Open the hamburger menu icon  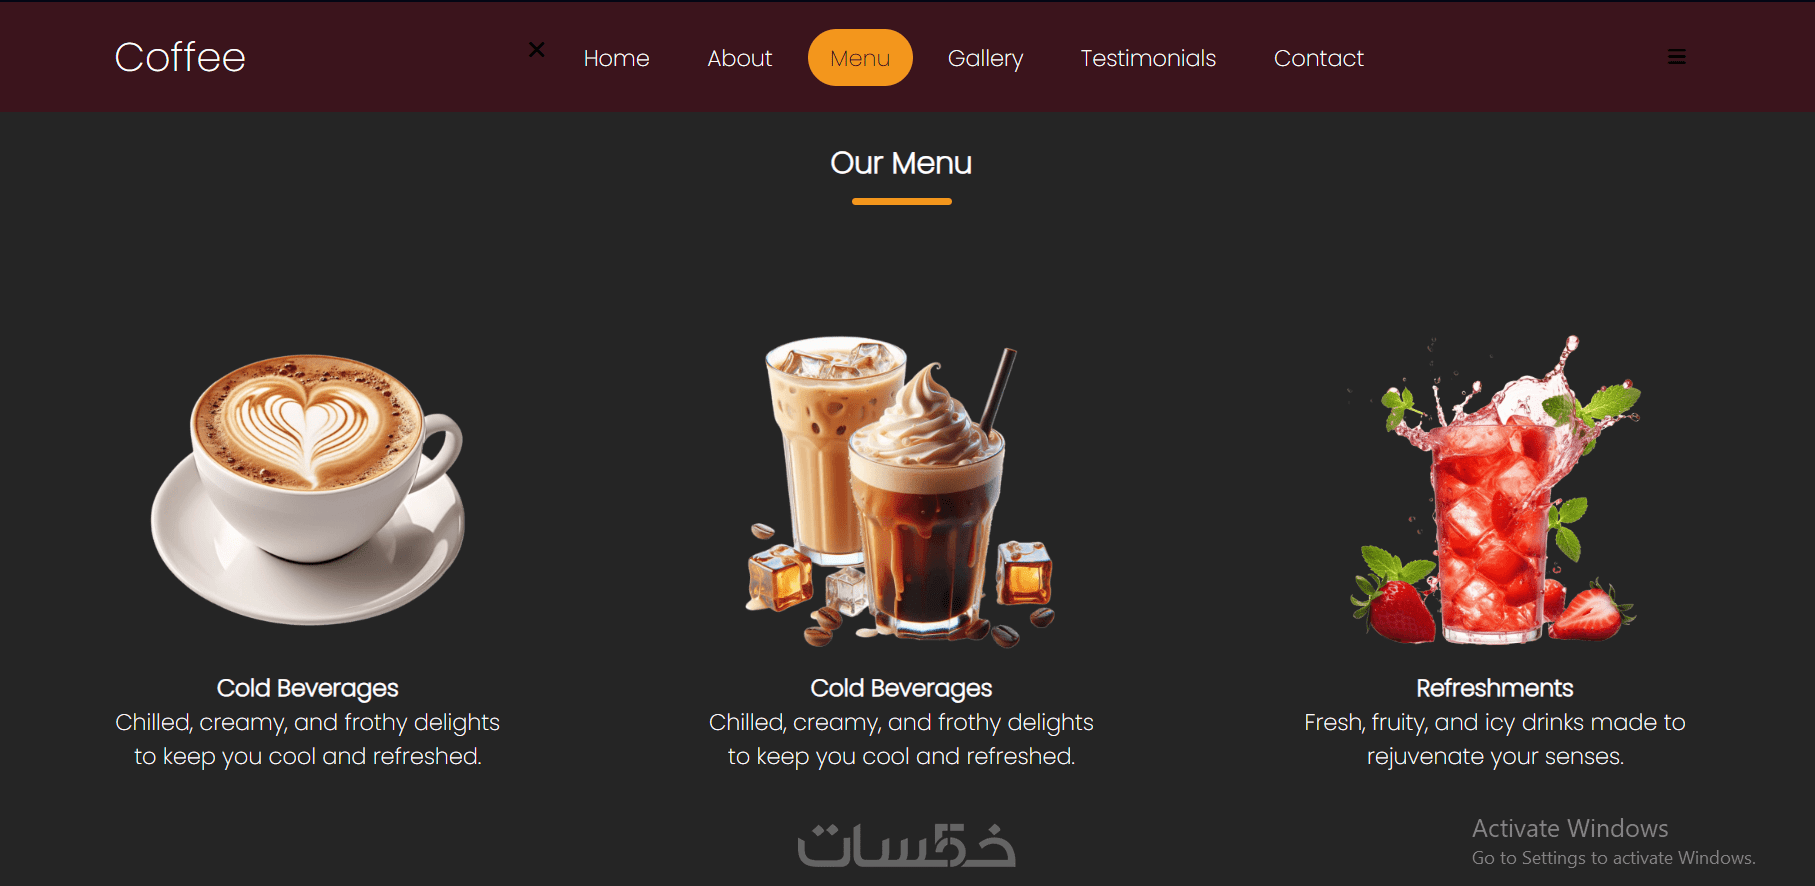point(1677,57)
